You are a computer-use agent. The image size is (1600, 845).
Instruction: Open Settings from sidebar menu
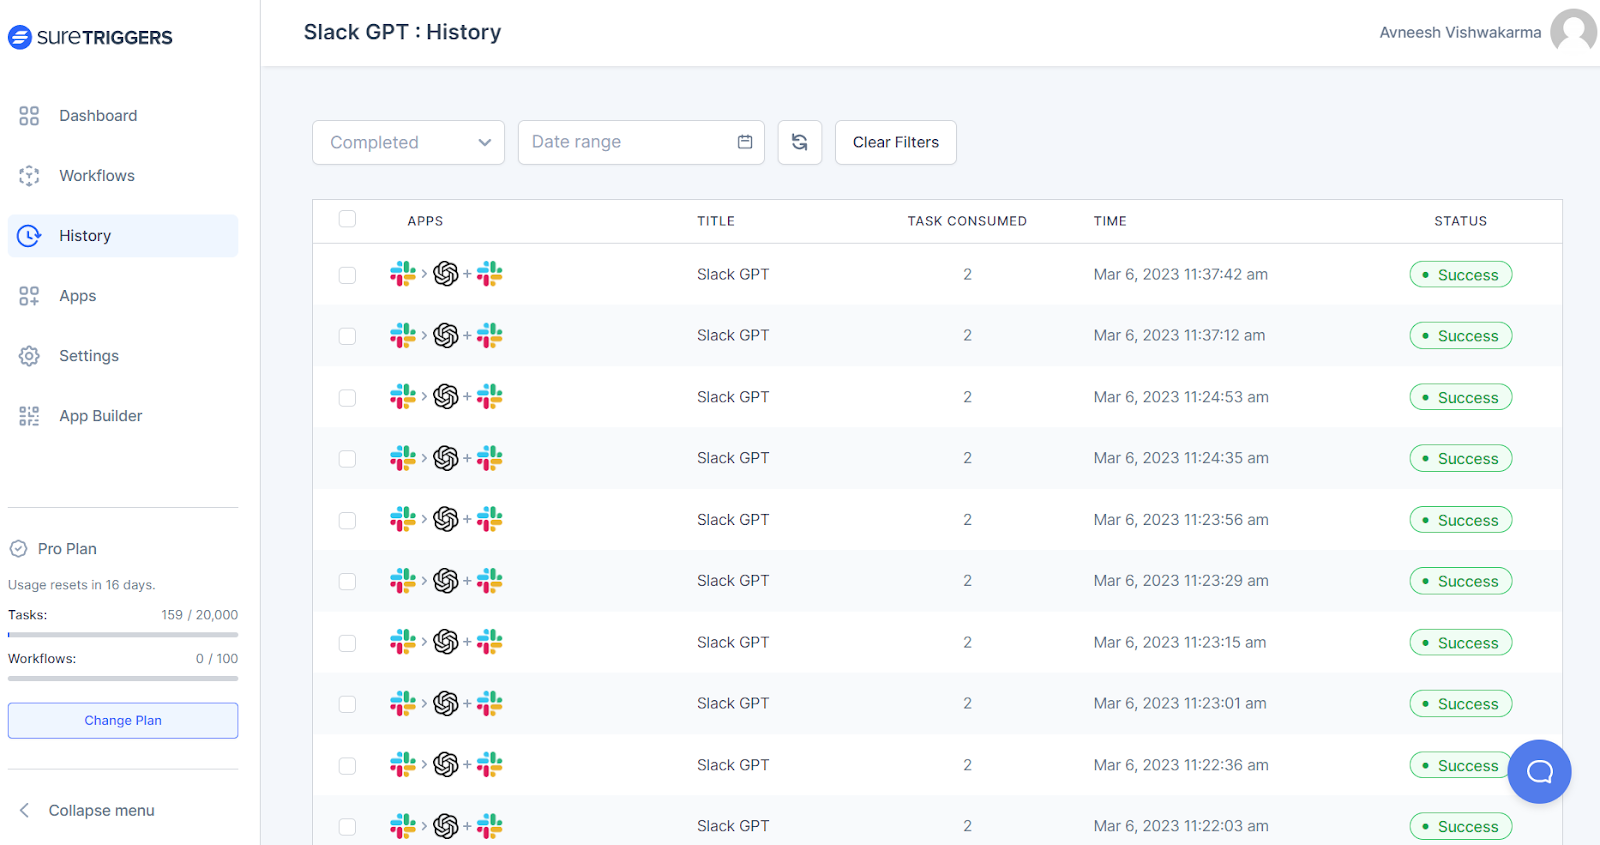(x=123, y=356)
